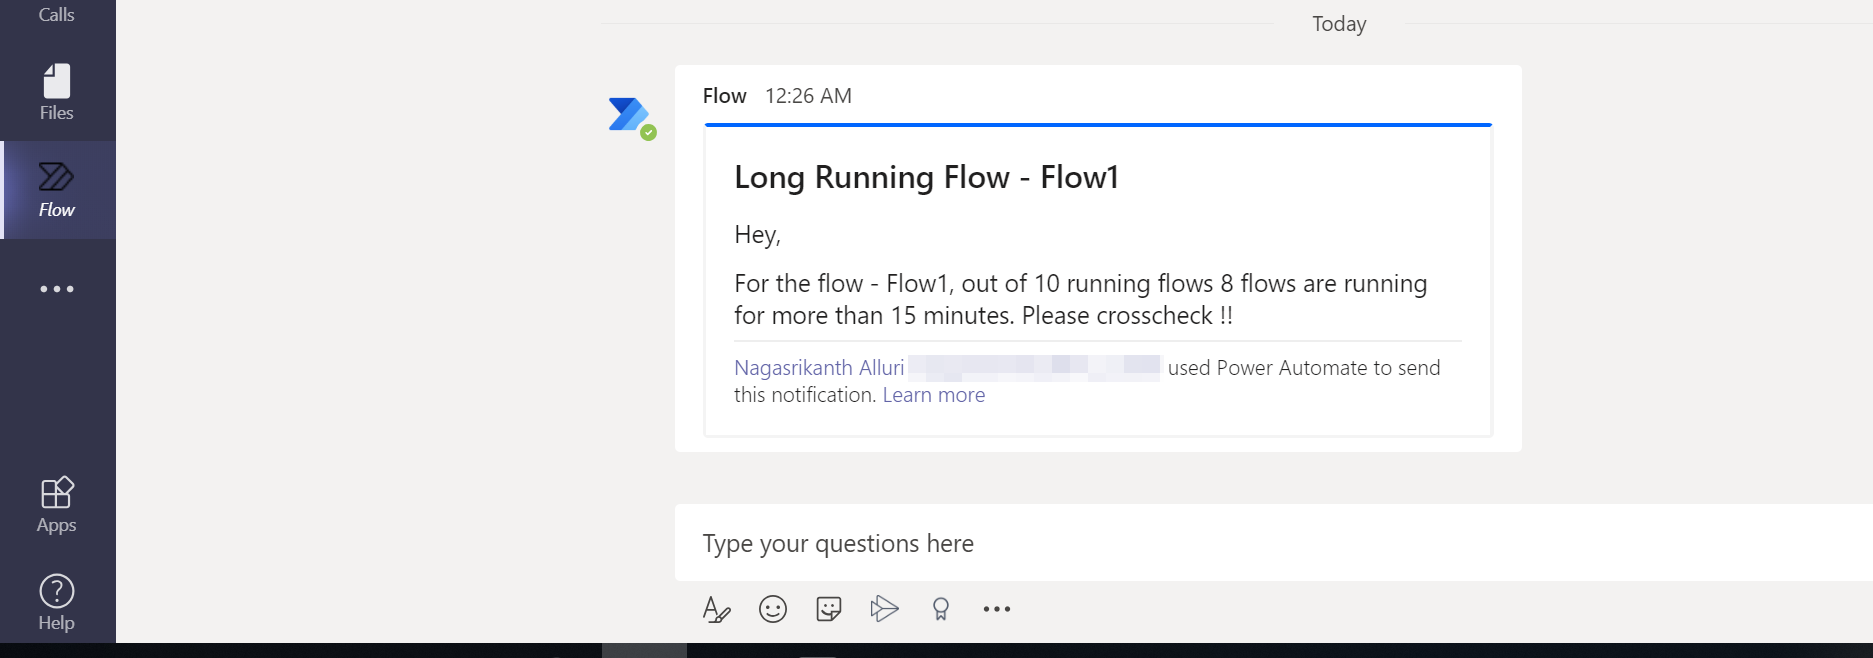Open the Apps store icon
This screenshot has width=1873, height=658.
click(57, 504)
